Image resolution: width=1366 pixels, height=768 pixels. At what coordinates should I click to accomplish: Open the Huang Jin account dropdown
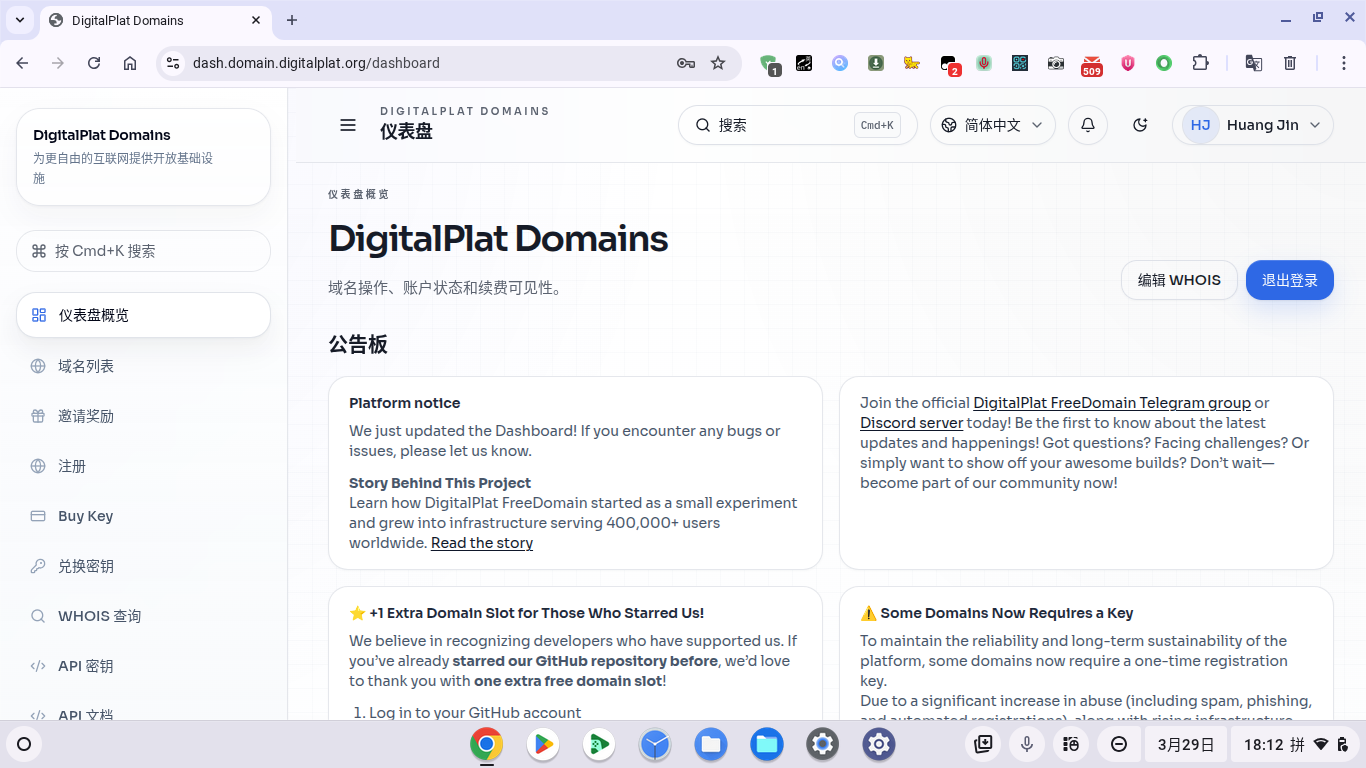click(1252, 125)
